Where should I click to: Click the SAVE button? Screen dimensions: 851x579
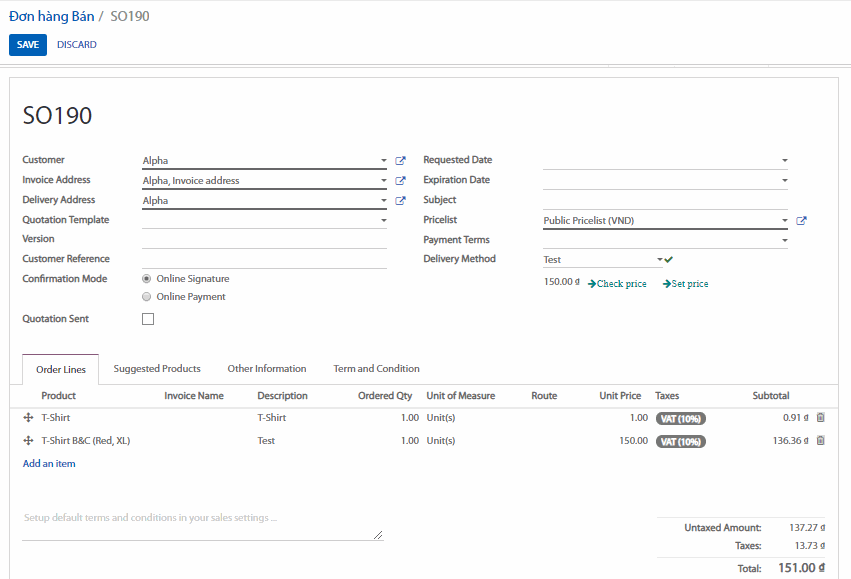(28, 45)
